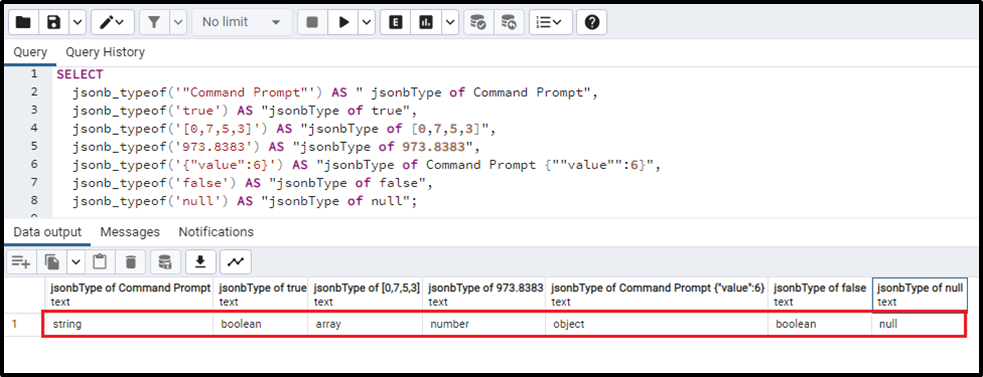The height and width of the screenshot is (377, 983).
Task: Switch to the Query History tab
Action: (105, 52)
